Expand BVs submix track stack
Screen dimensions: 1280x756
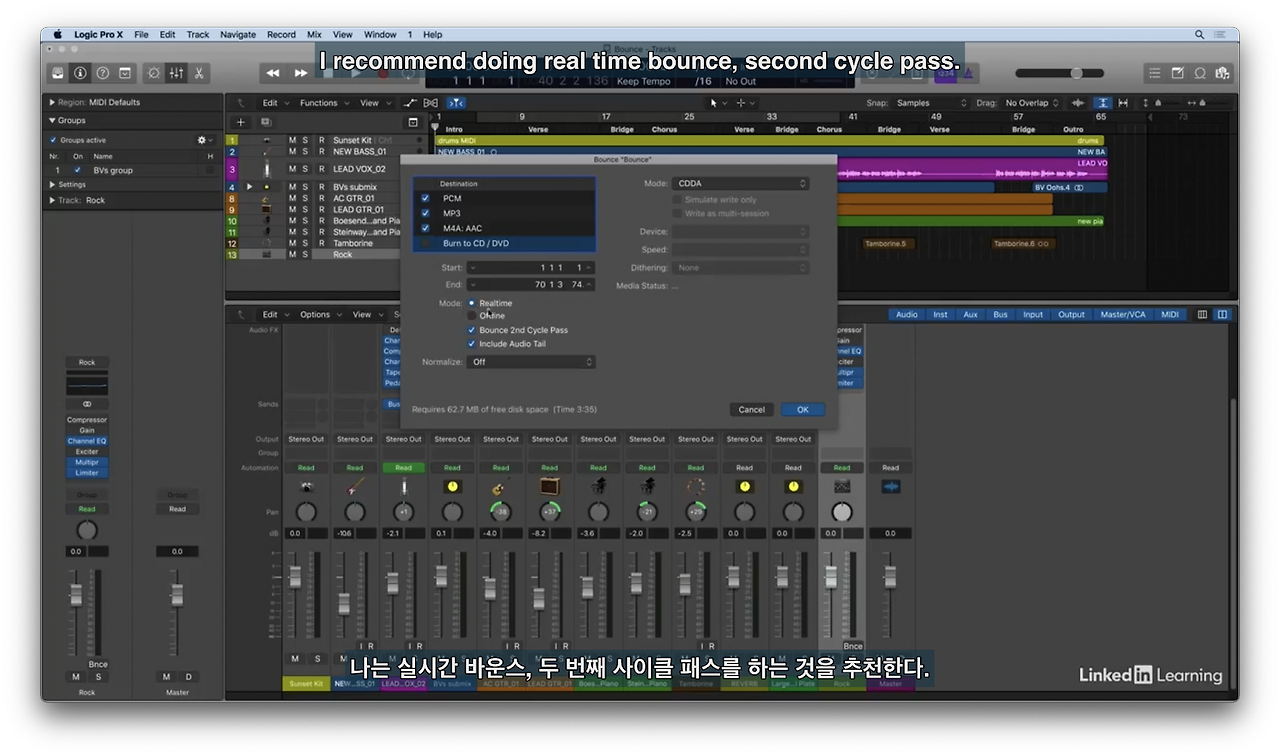(x=250, y=187)
